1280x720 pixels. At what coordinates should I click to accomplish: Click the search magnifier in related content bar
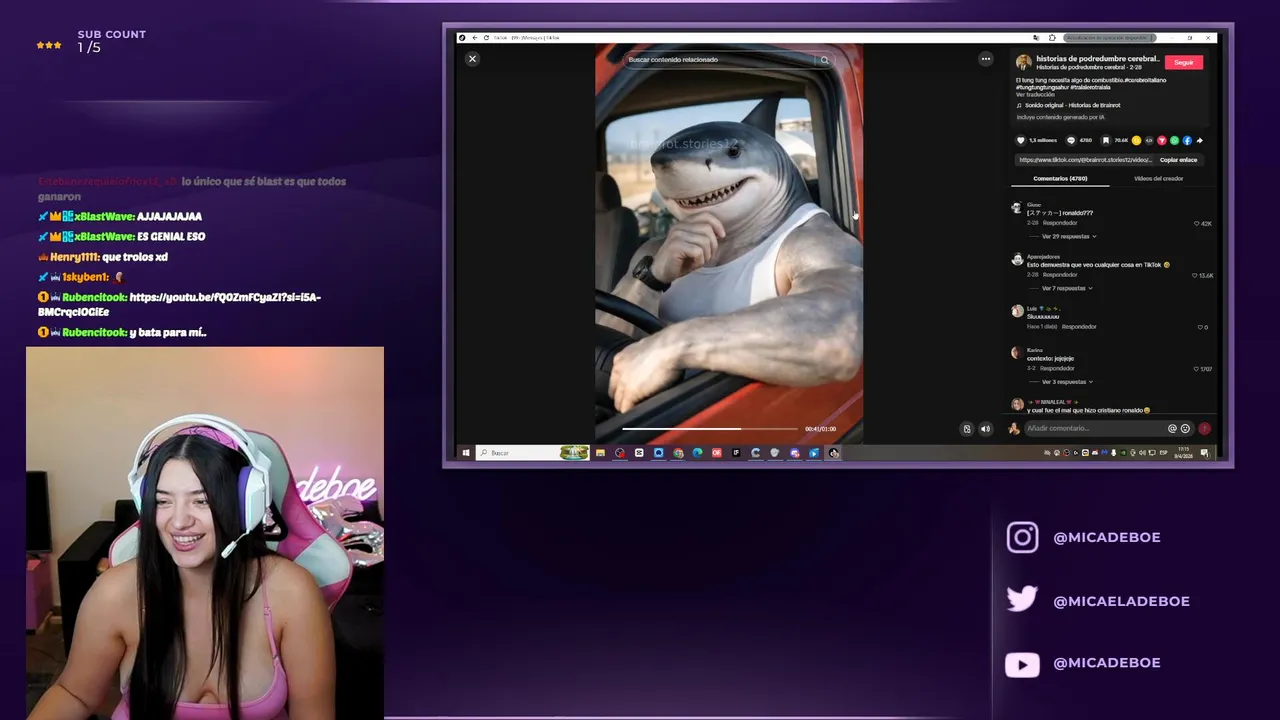(x=824, y=60)
